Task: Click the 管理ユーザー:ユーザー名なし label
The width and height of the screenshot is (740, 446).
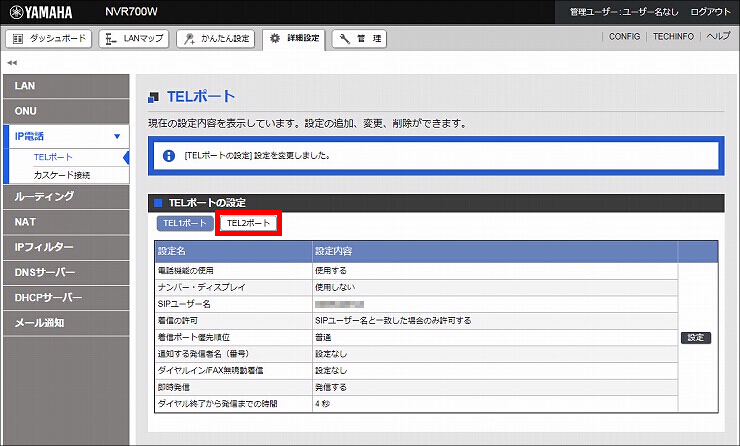Action: pos(624,12)
